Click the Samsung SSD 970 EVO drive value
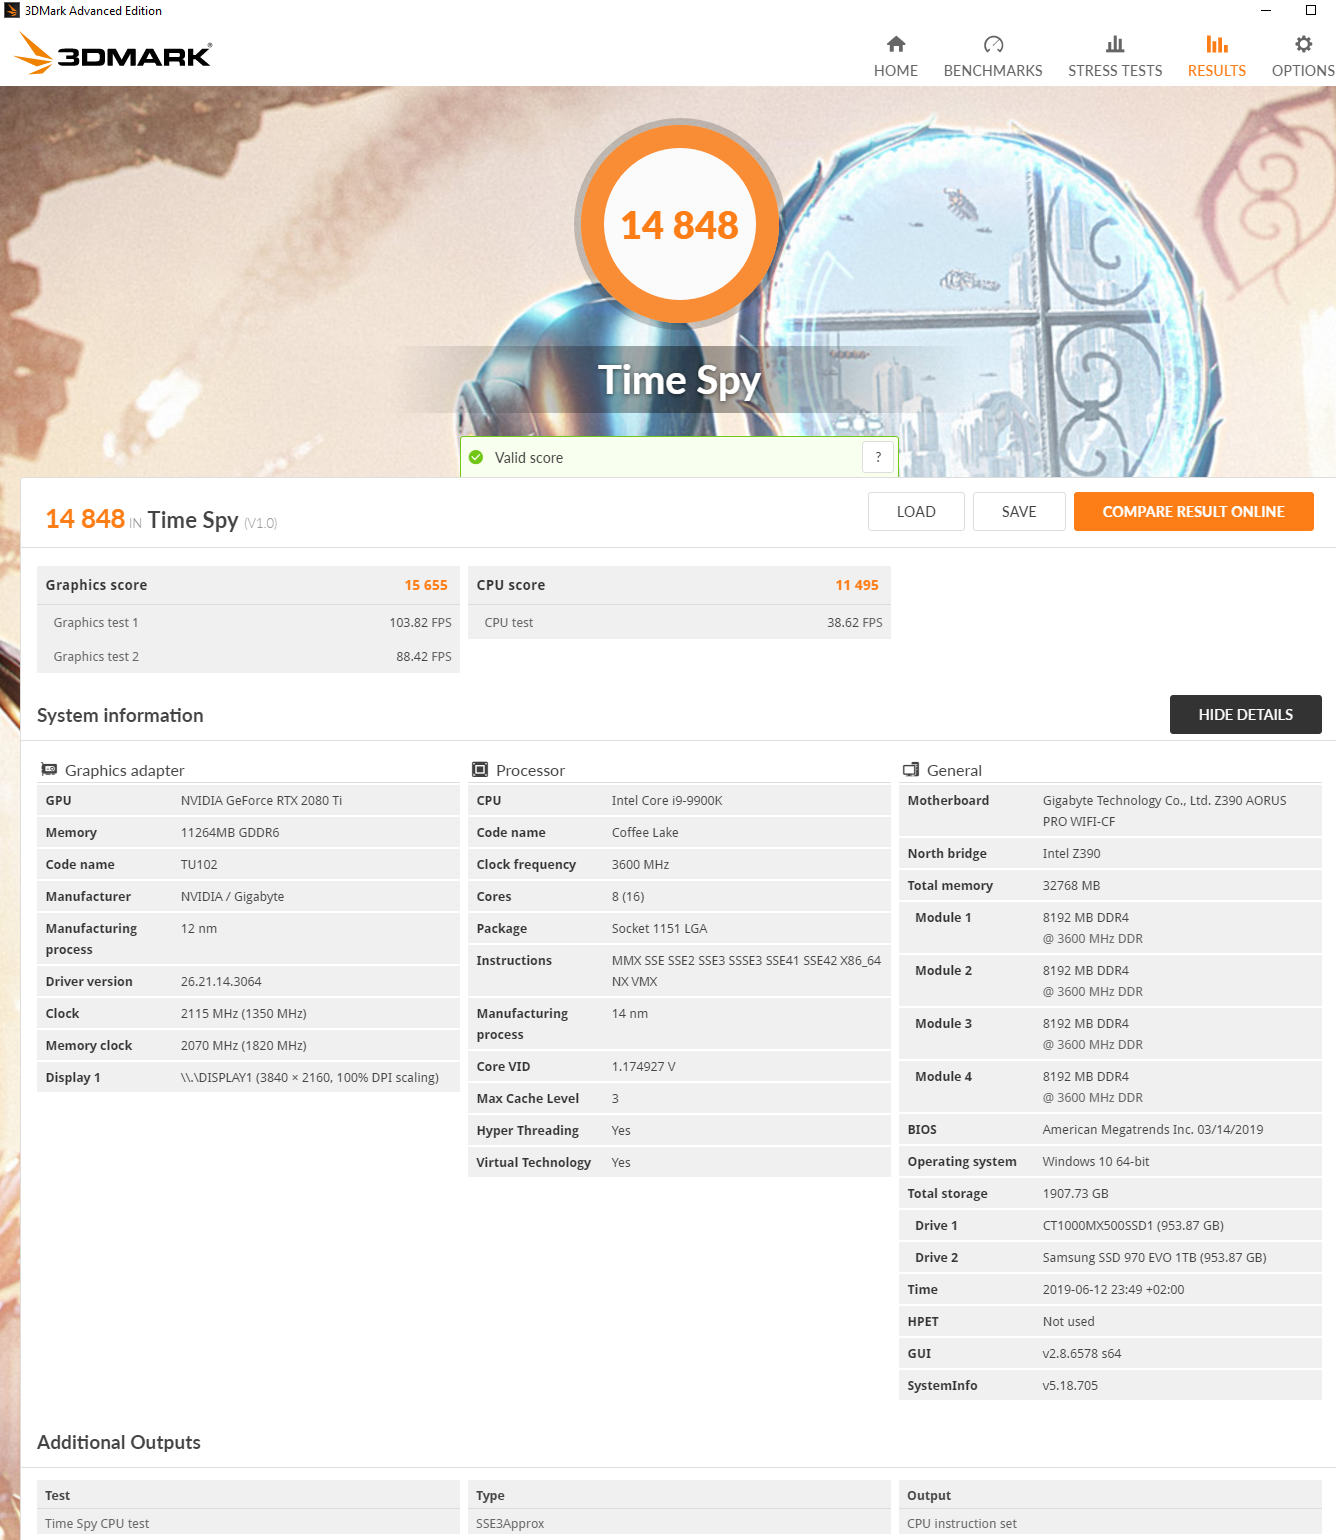The image size is (1336, 1540). click(1154, 1257)
